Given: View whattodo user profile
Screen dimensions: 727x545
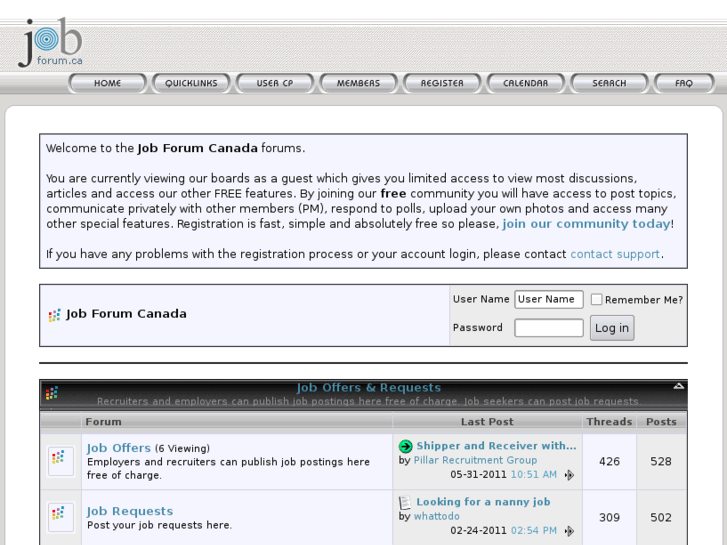Looking at the screenshot, I should point(436,516).
